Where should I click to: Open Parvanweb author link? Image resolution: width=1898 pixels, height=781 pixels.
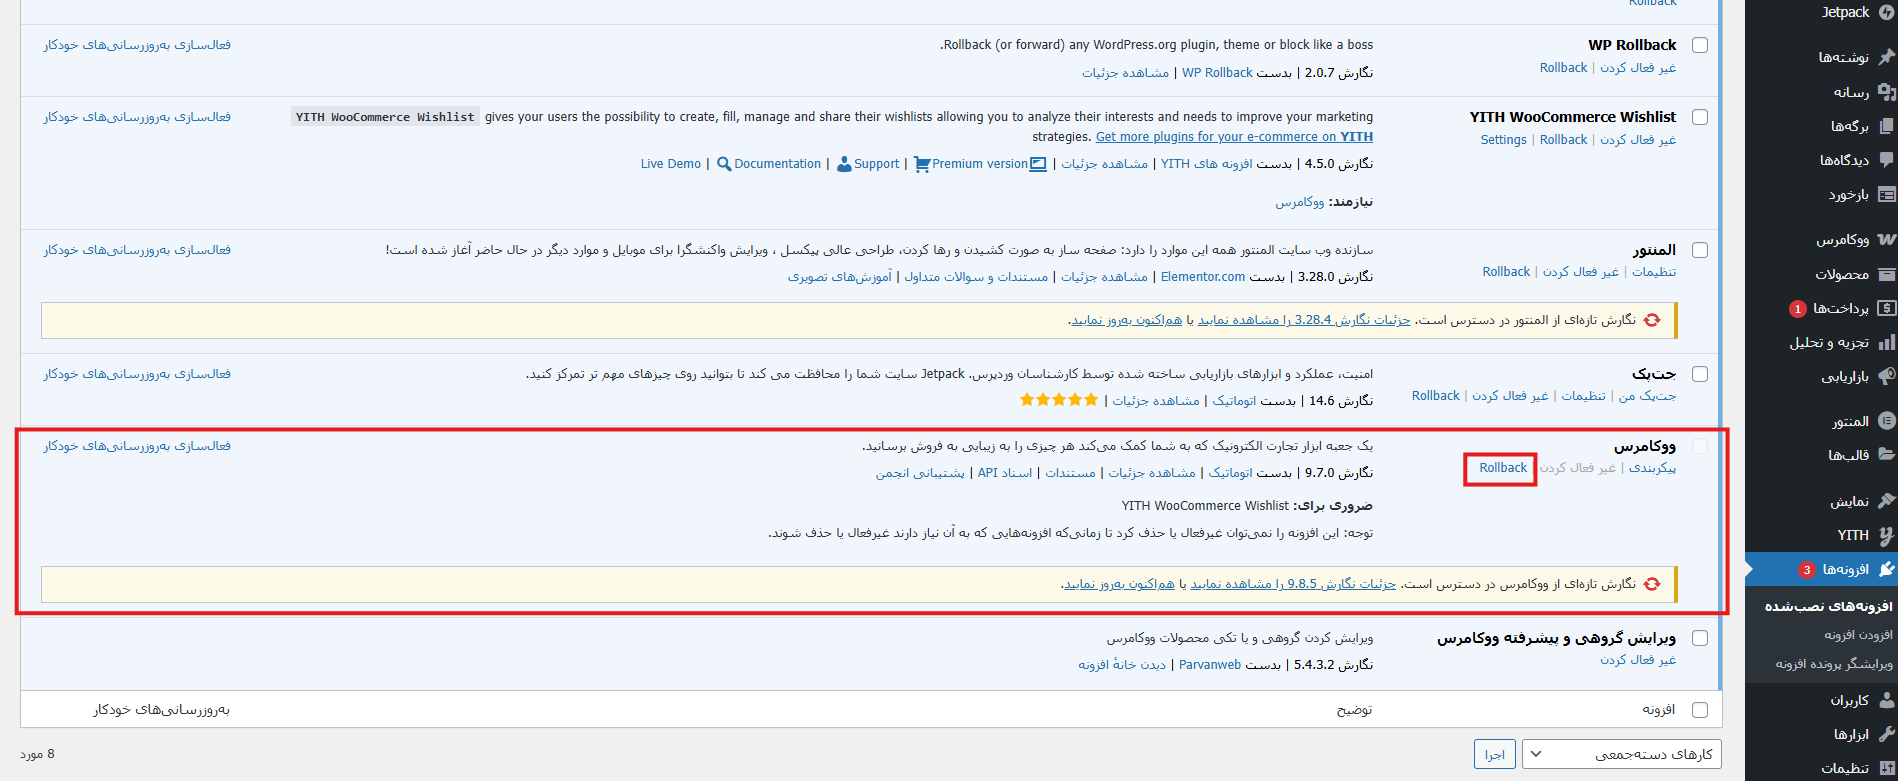(1210, 665)
